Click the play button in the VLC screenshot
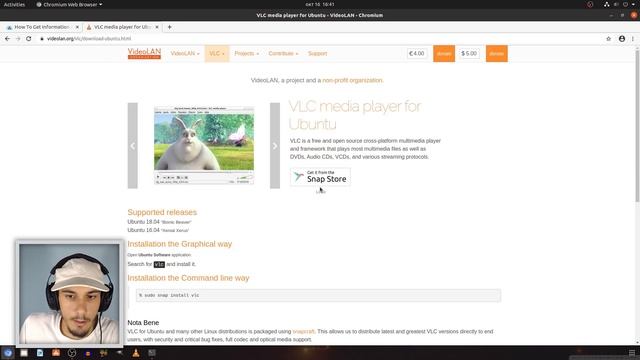 click(x=158, y=177)
